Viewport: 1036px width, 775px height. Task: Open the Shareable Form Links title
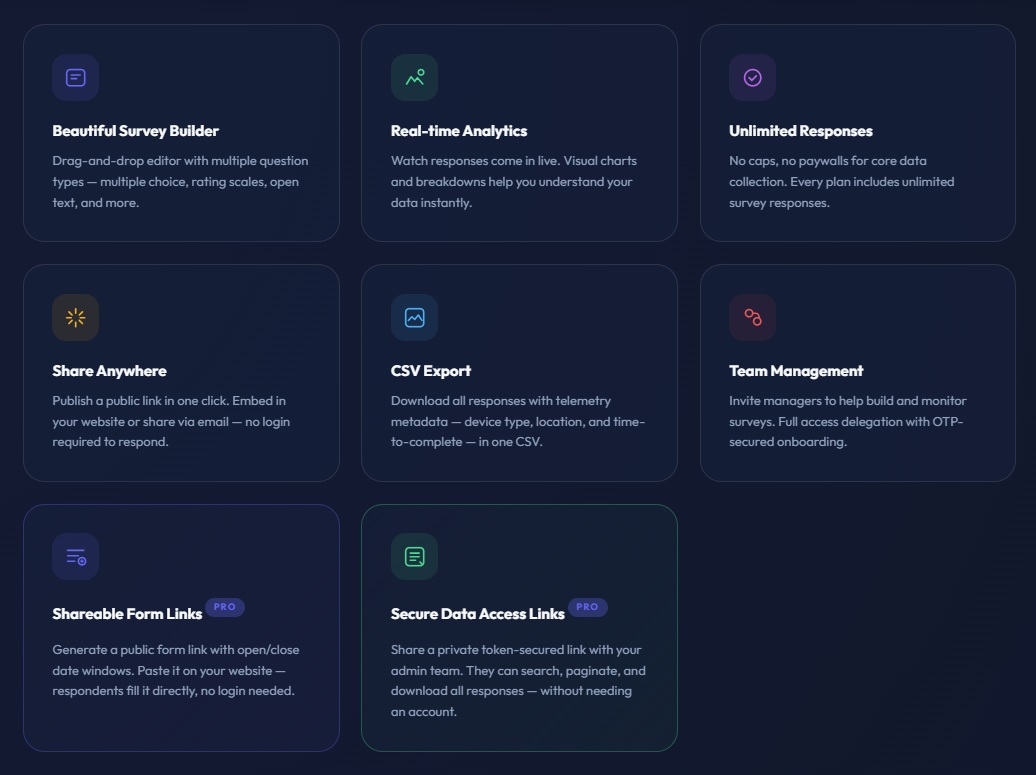point(128,614)
